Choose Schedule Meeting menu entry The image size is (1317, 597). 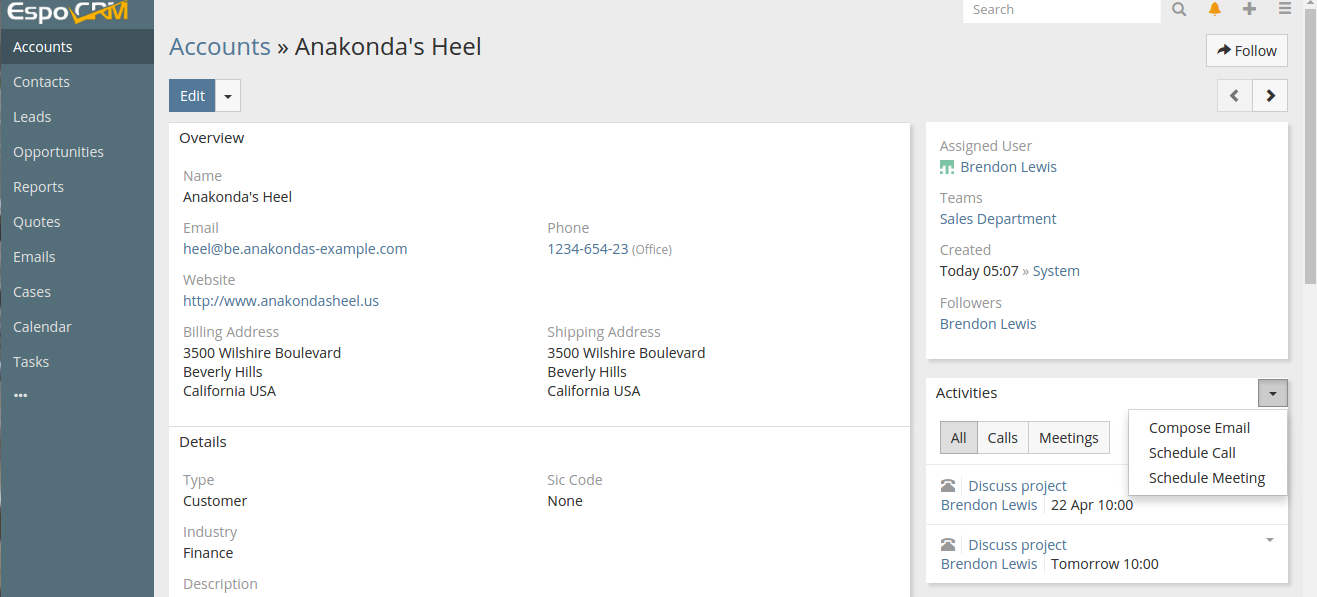click(1206, 478)
